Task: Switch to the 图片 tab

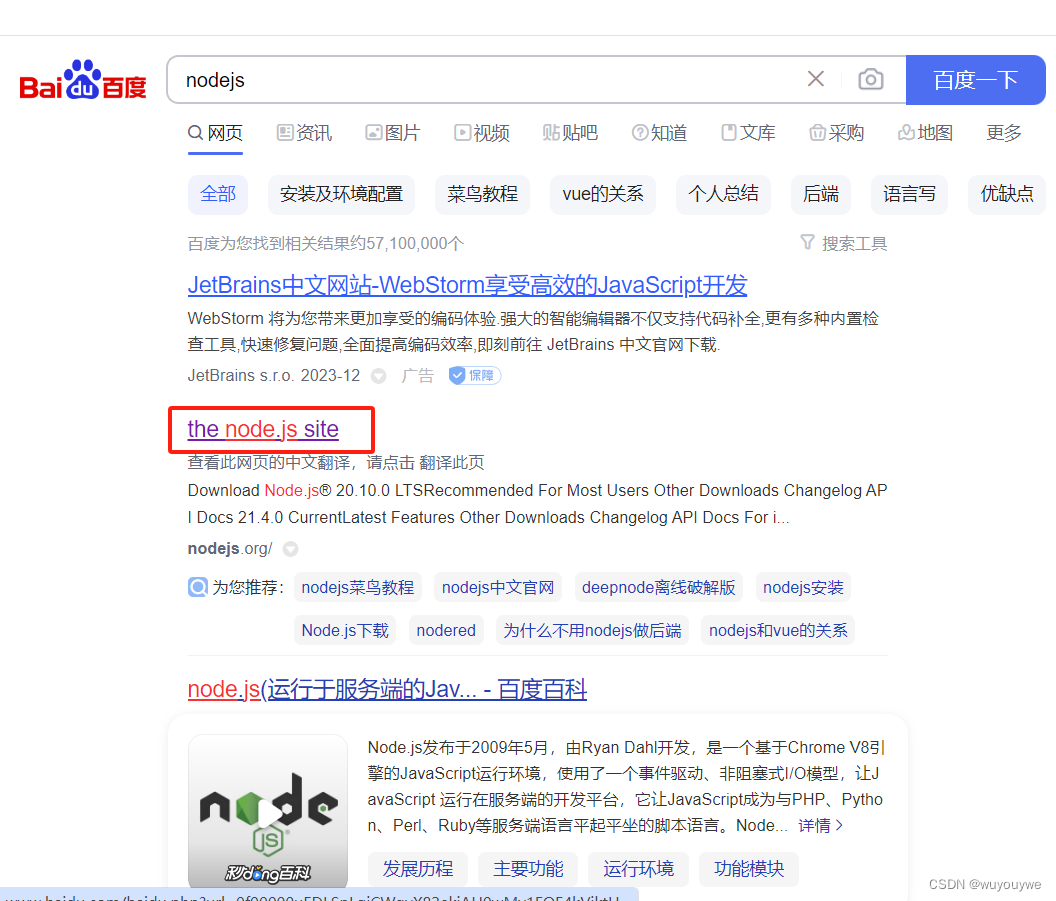Action: (x=393, y=133)
